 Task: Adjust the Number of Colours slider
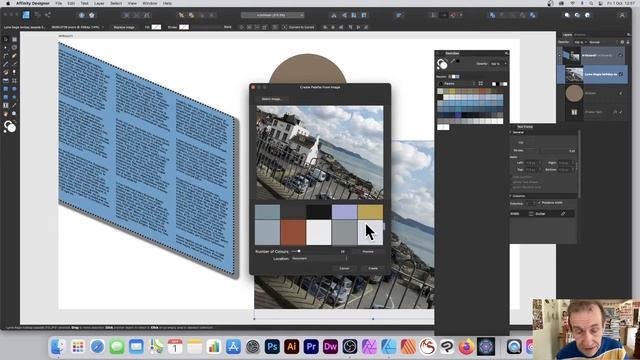pos(299,251)
